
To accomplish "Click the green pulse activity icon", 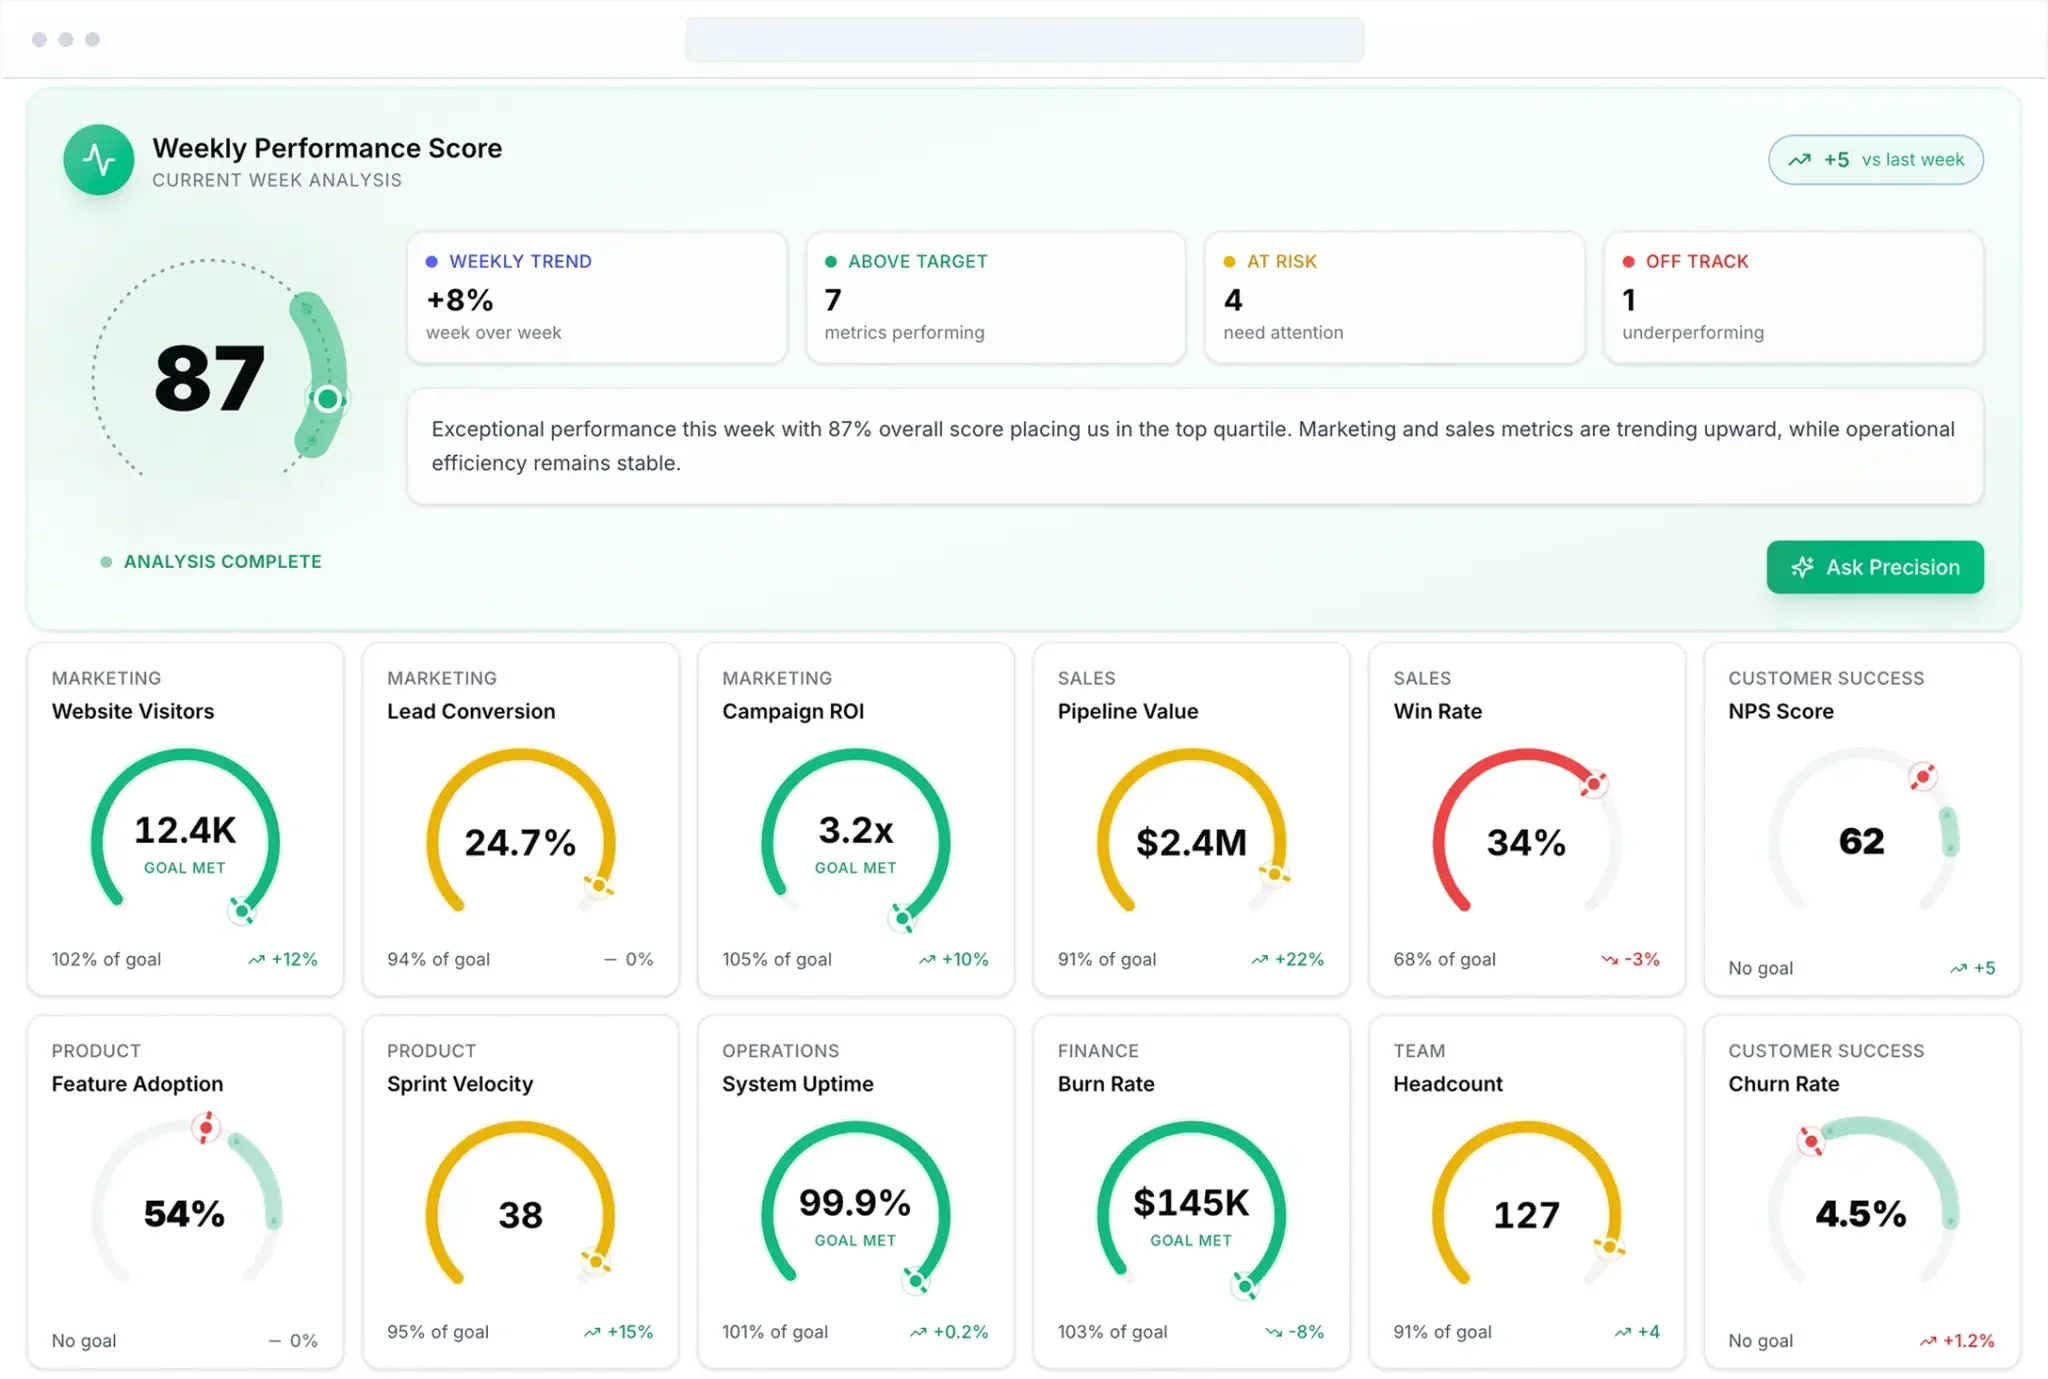I will point(98,159).
